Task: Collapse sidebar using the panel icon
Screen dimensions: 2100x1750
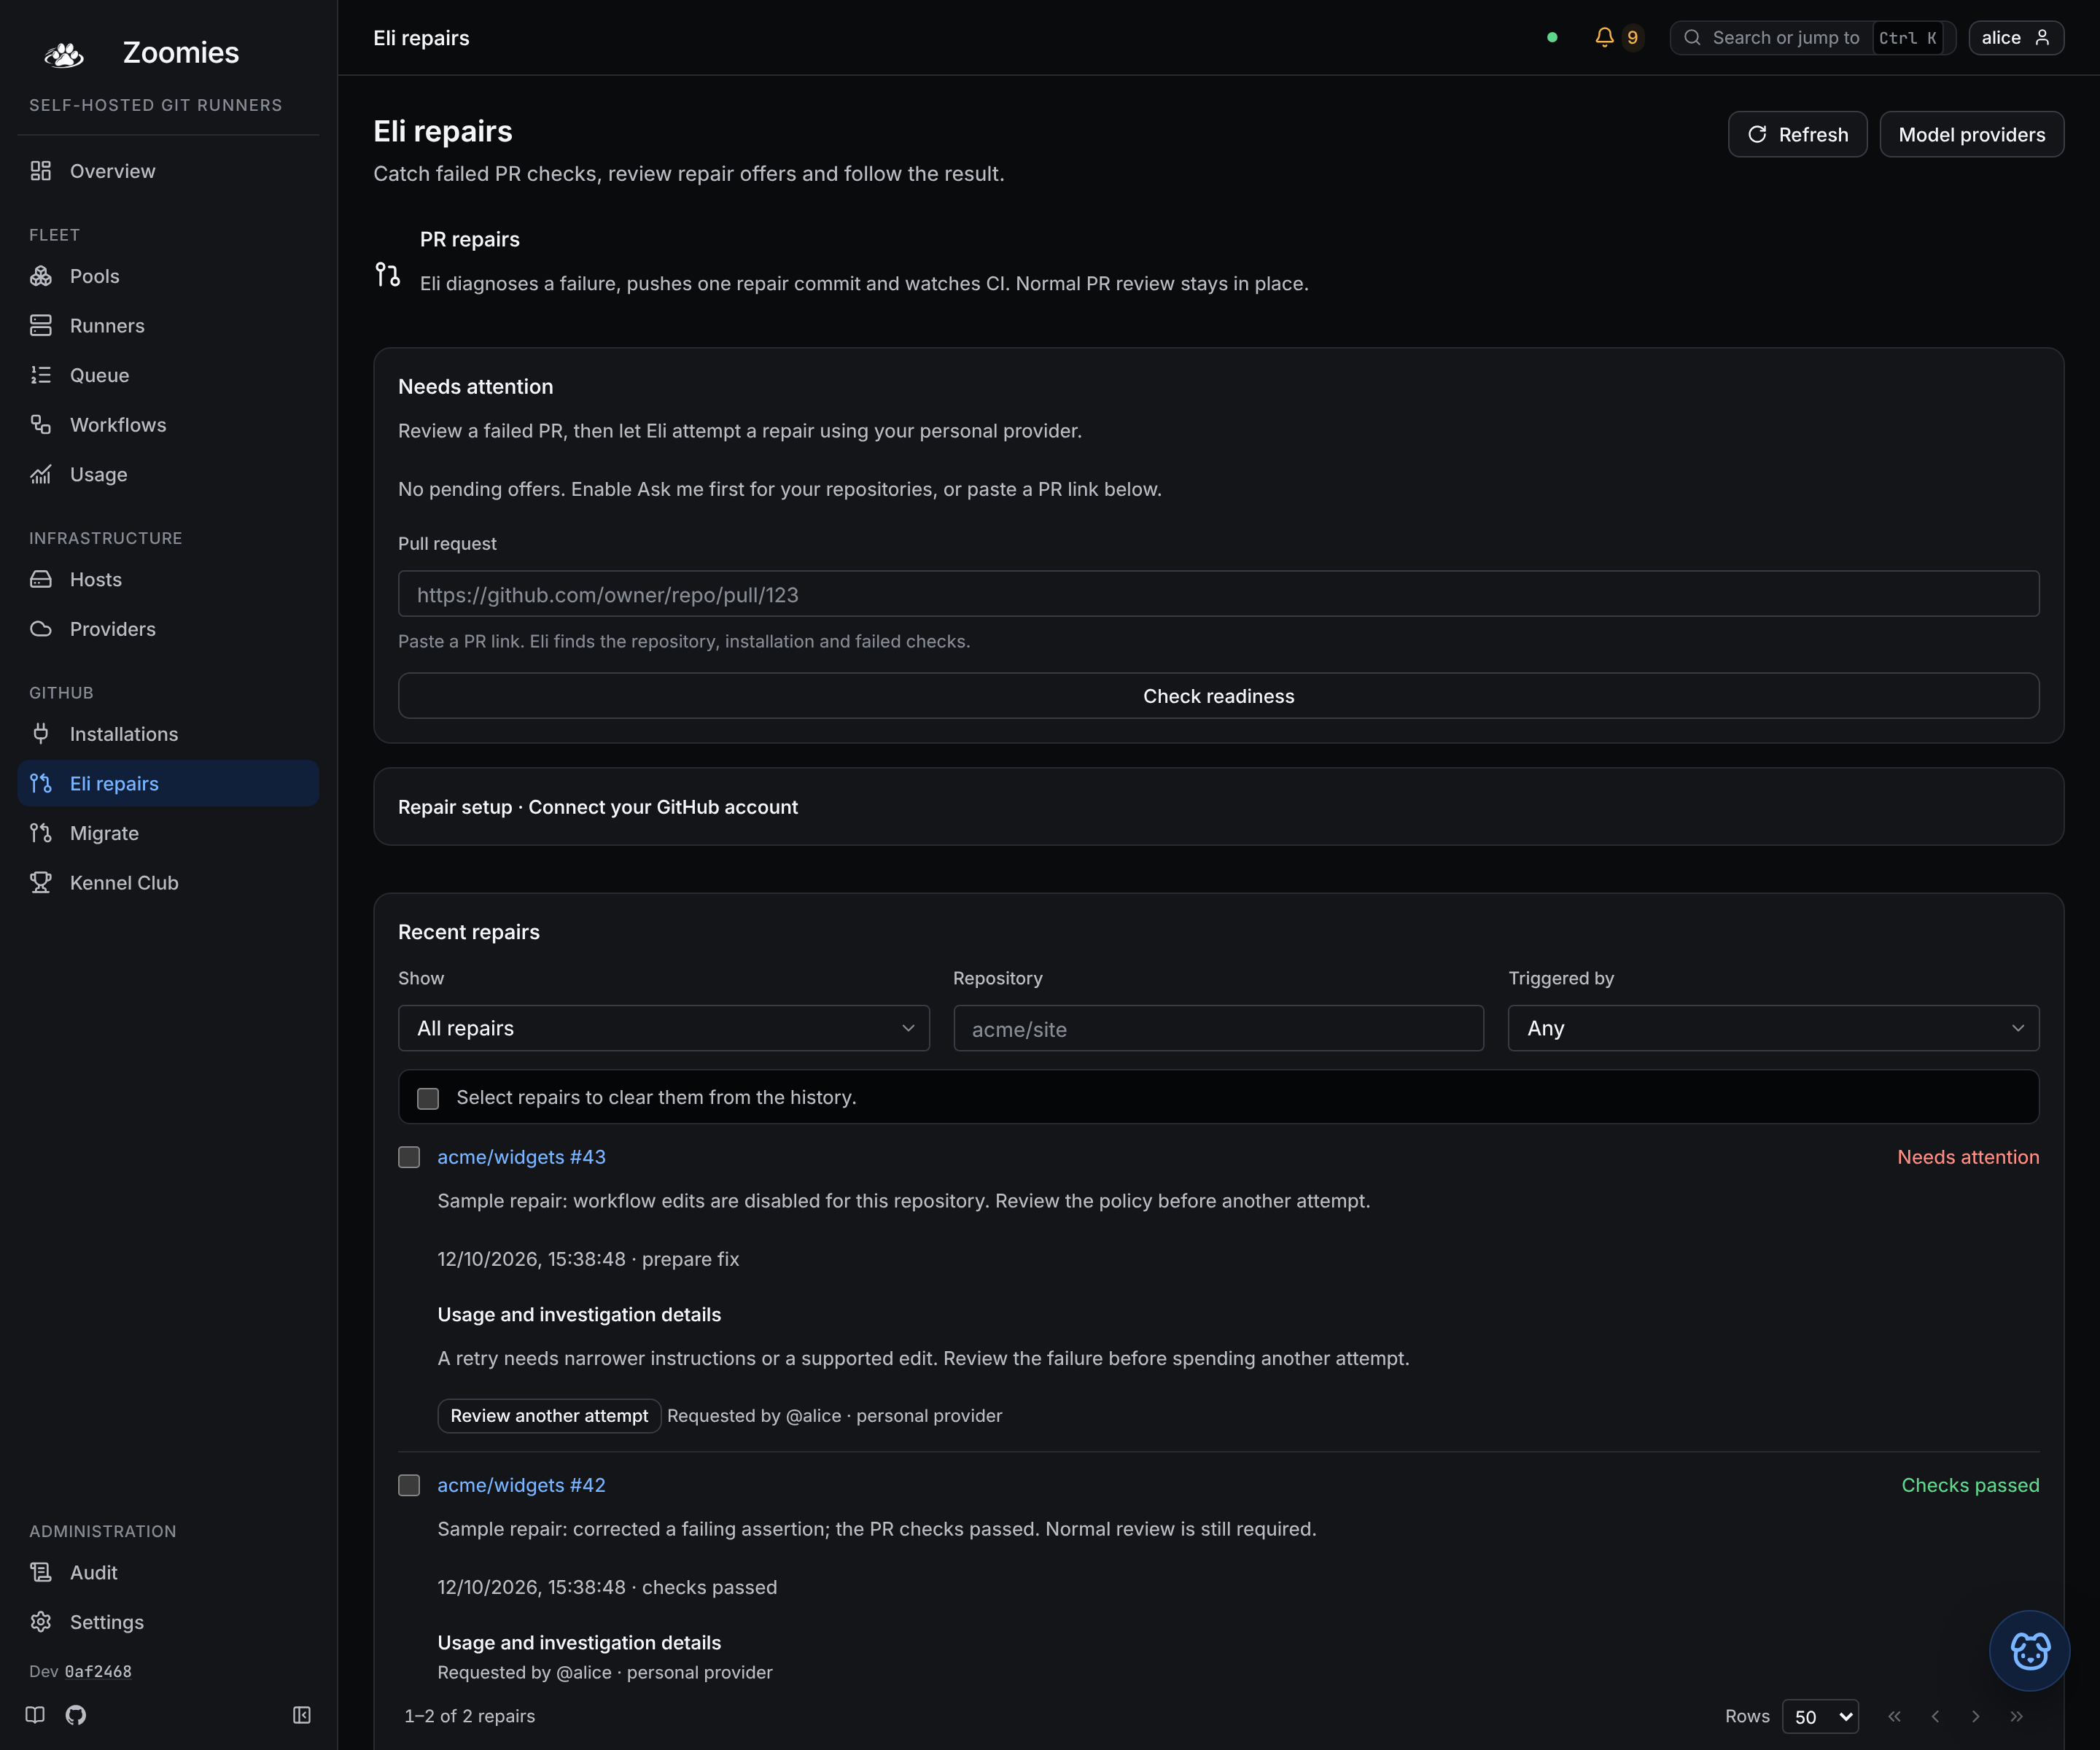Action: 302,1715
